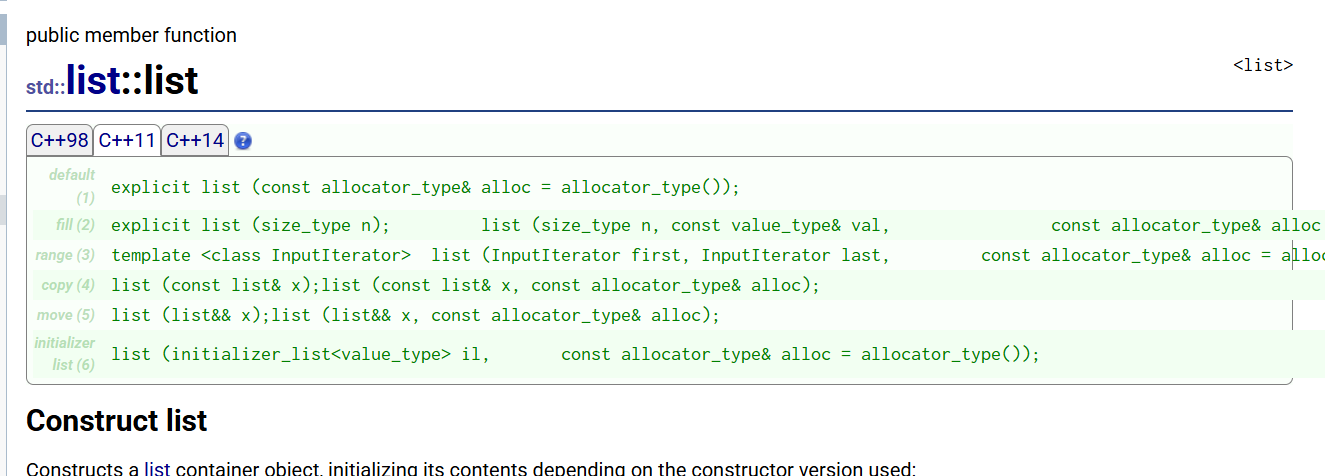Screen dimensions: 1325x476
Task: Click the explicit list default constructor code
Action: point(425,187)
